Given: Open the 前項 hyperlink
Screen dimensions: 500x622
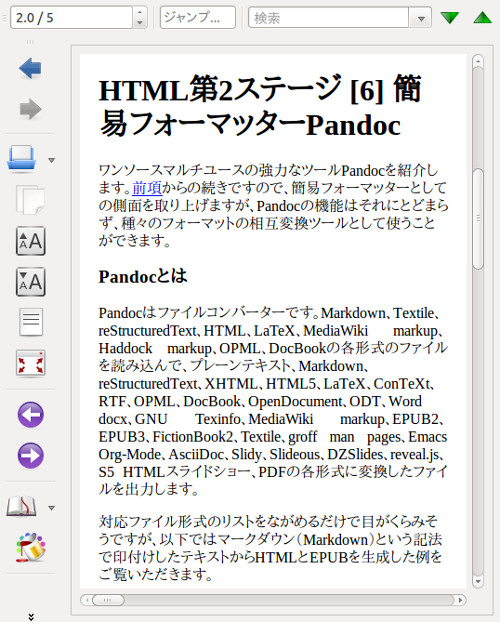Looking at the screenshot, I should point(147,188).
